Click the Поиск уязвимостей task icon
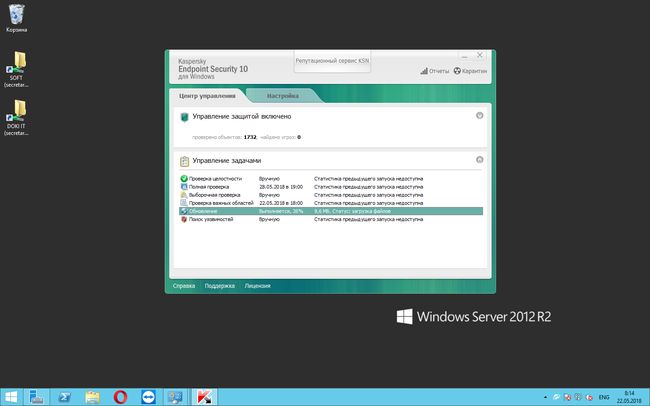 click(184, 219)
